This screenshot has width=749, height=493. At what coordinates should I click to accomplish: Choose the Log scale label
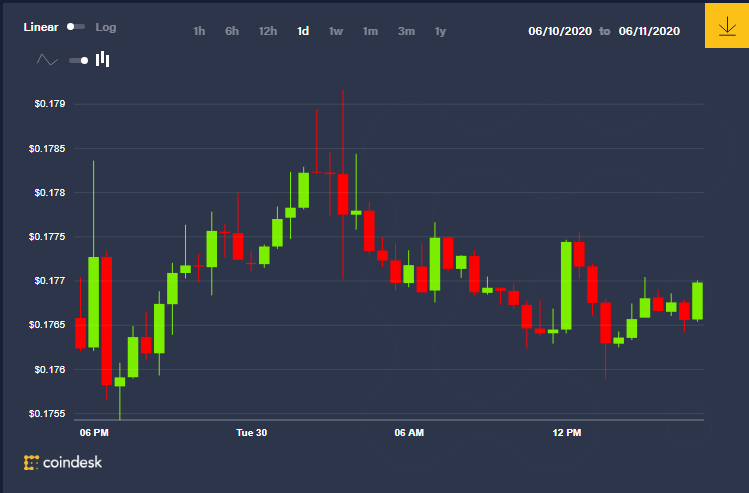(106, 28)
